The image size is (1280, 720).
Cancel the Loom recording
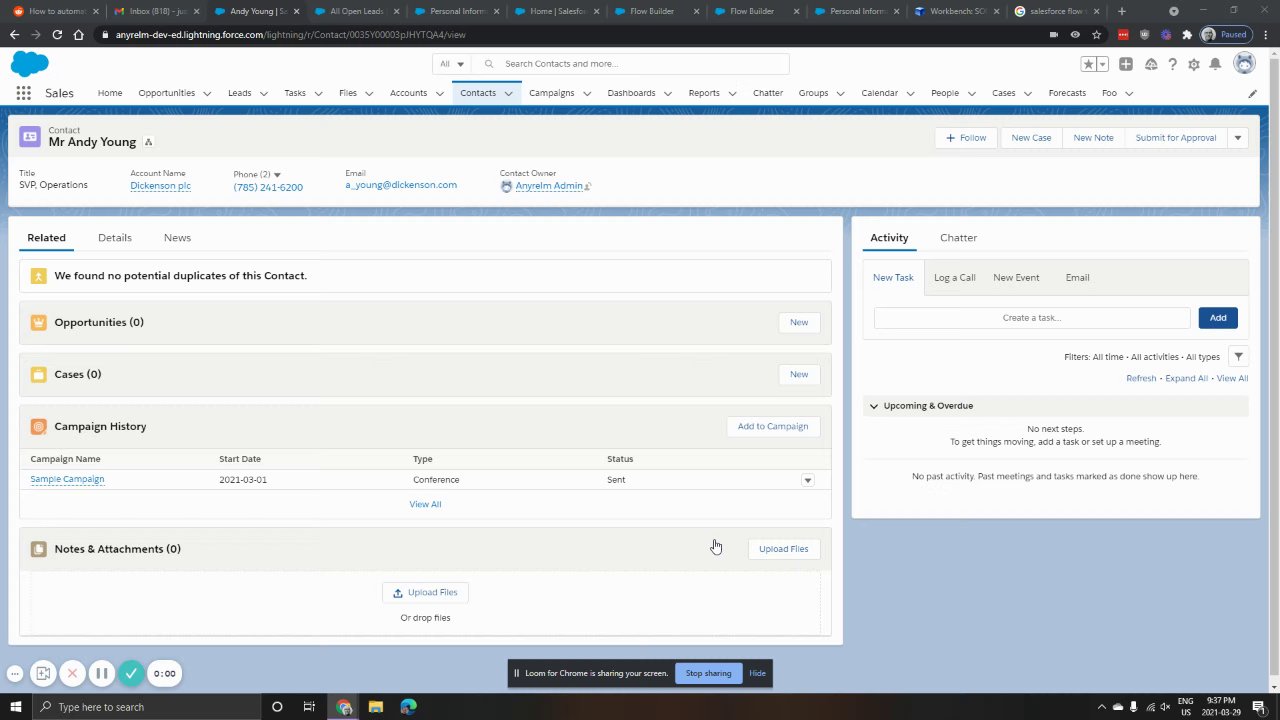click(72, 673)
